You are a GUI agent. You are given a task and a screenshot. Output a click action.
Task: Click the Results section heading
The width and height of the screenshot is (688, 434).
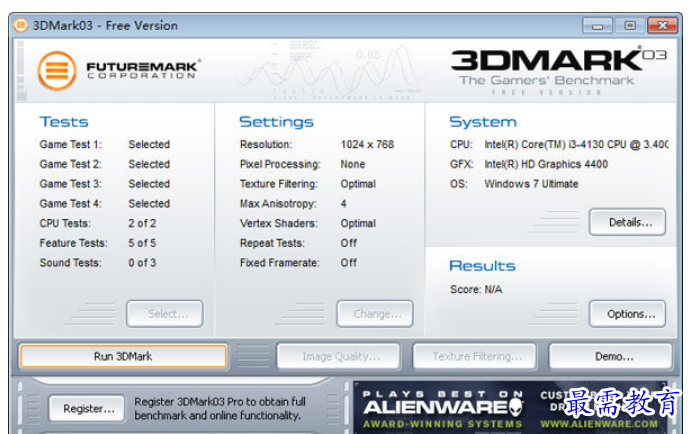click(x=482, y=265)
